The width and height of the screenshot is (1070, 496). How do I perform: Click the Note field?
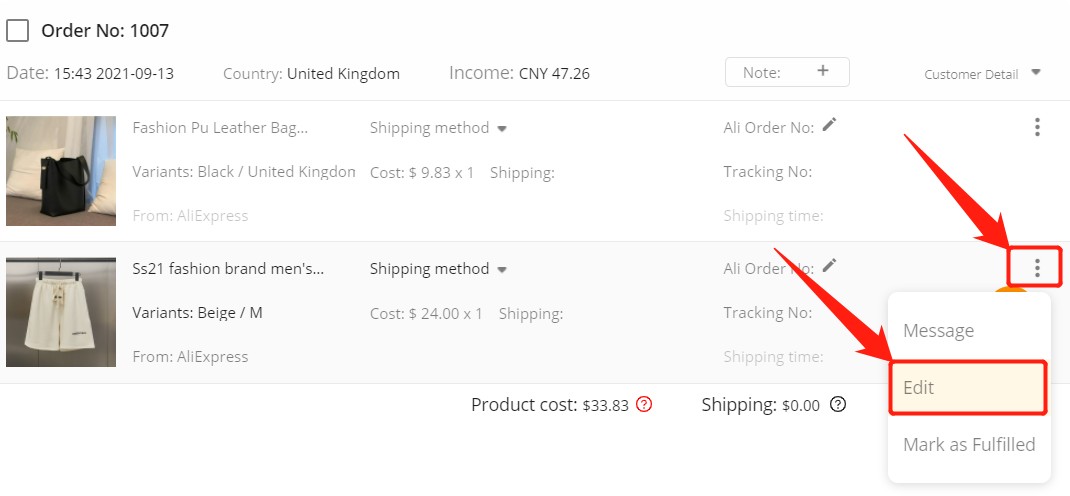787,72
